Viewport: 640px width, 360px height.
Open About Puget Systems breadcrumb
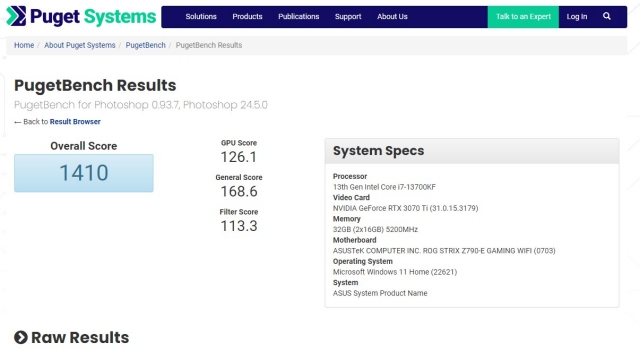pyautogui.click(x=80, y=45)
